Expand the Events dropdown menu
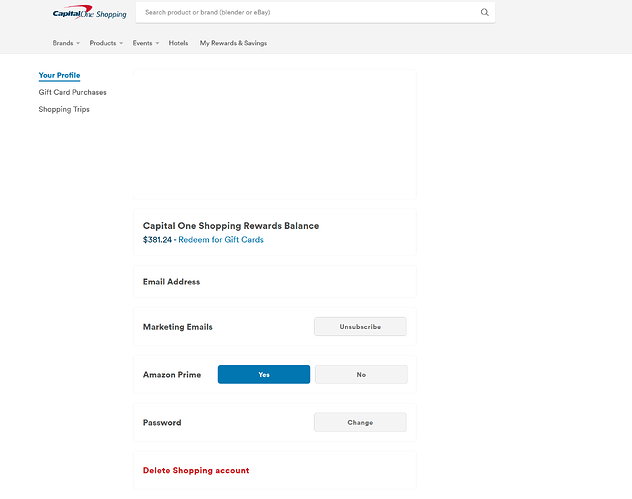 [146, 43]
